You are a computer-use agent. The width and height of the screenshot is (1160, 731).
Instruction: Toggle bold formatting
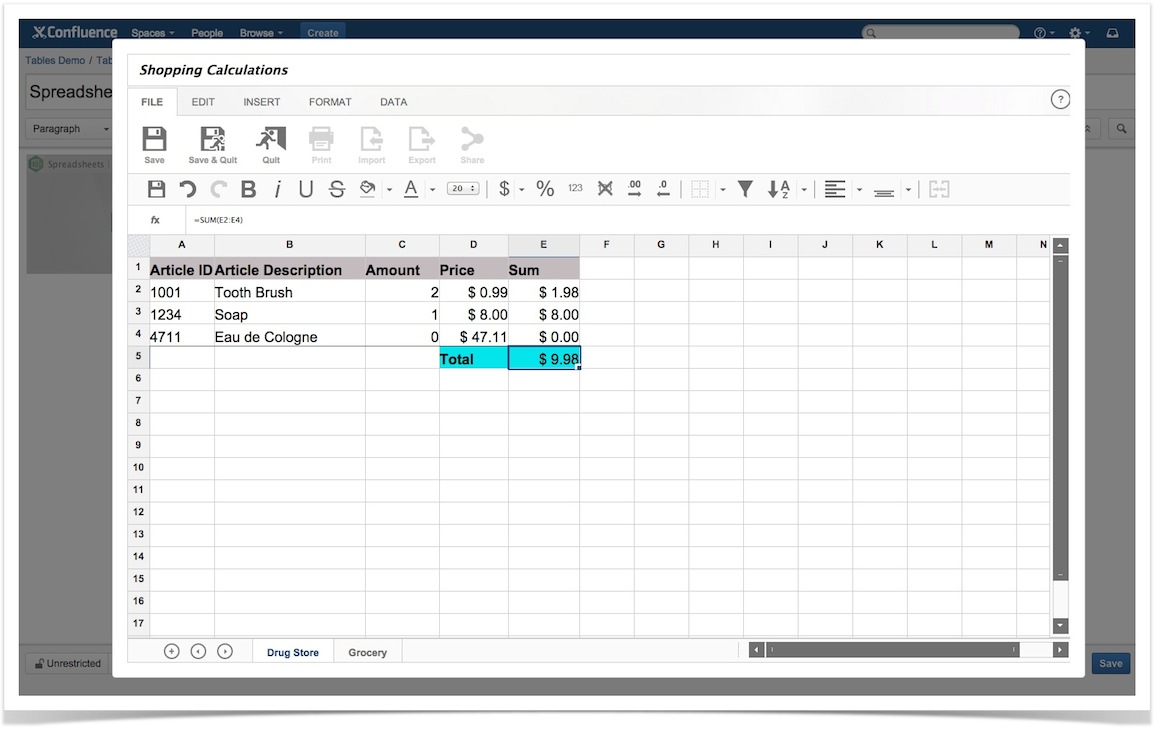[x=249, y=189]
